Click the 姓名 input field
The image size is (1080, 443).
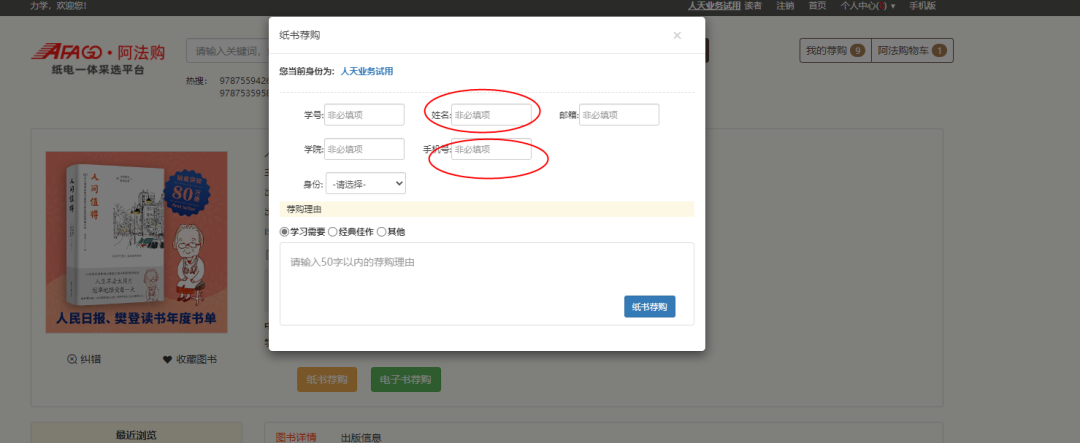(491, 115)
